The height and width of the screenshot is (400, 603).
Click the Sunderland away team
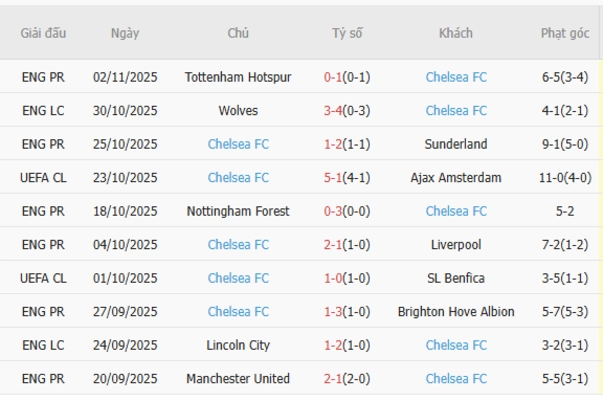456,144
